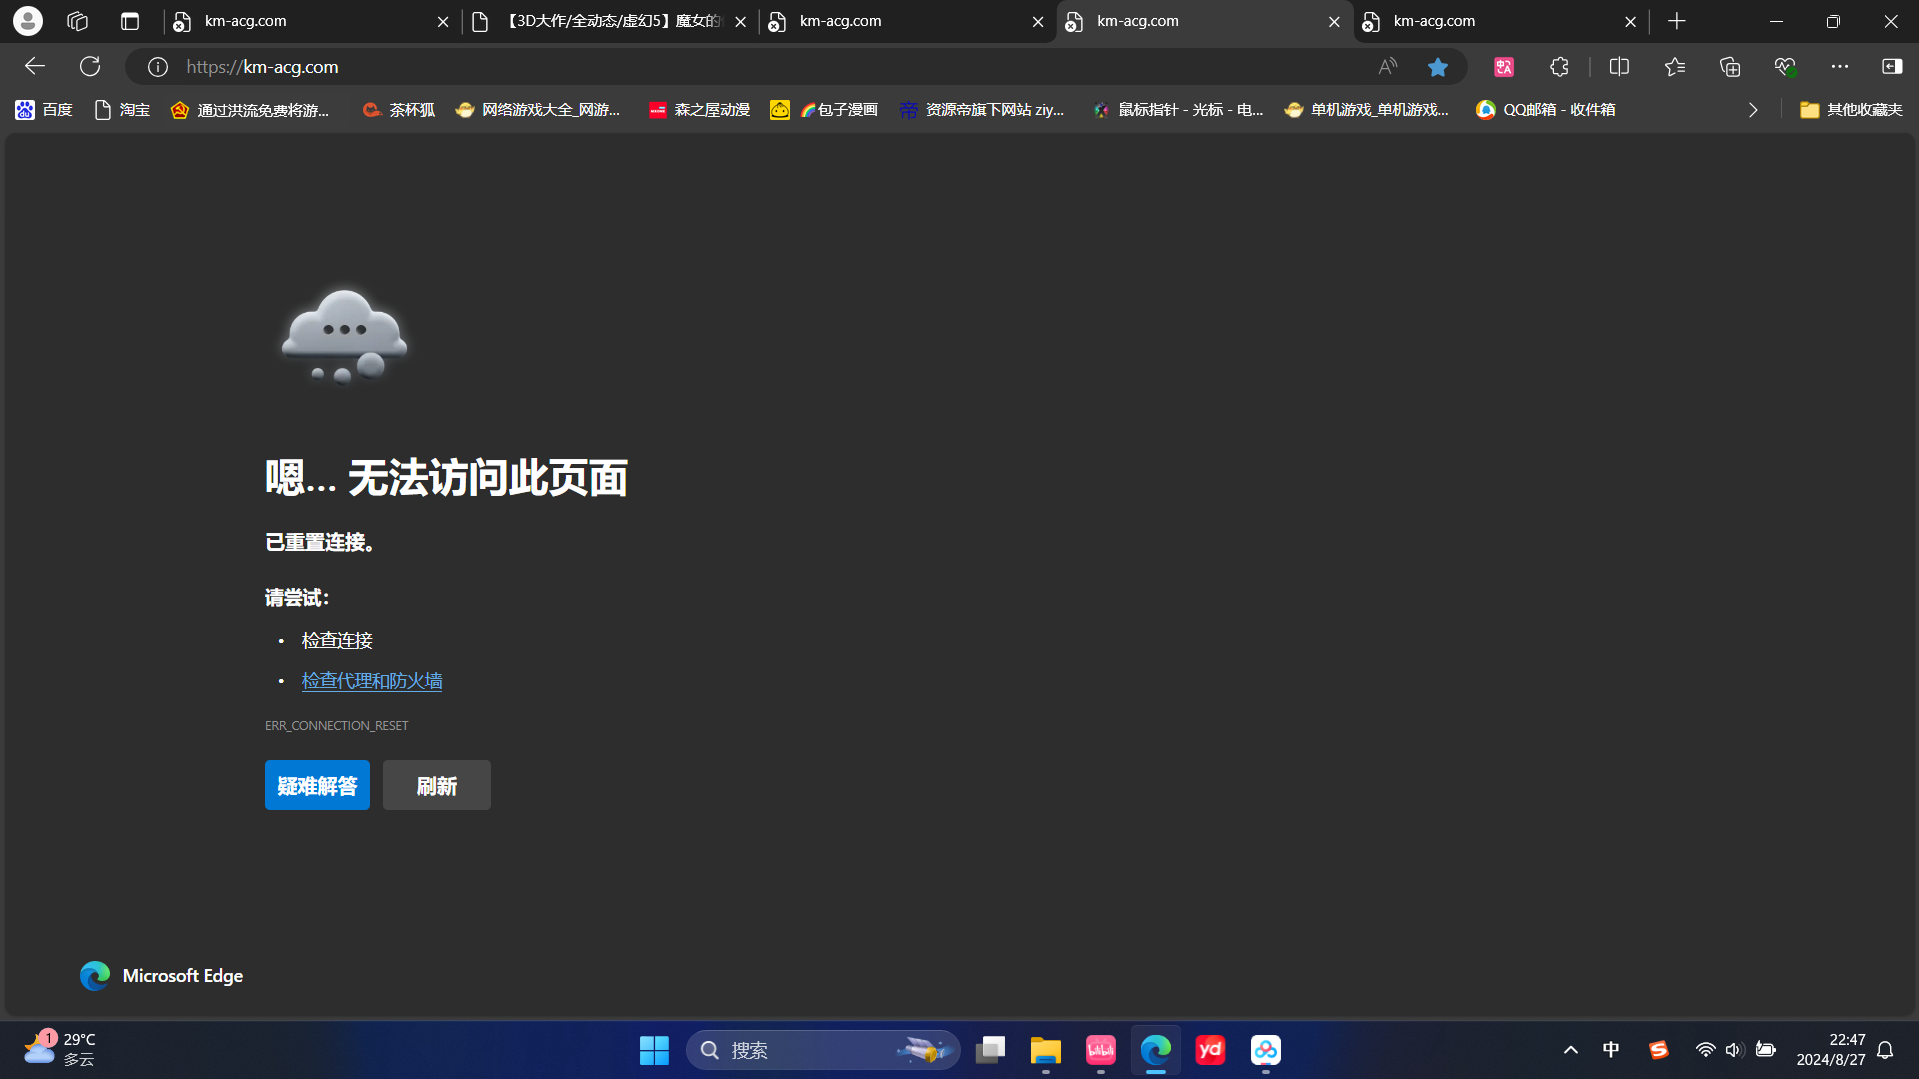This screenshot has height=1079, width=1919.
Task: Open the Read Aloud icon in address bar
Action: pyautogui.click(x=1387, y=67)
